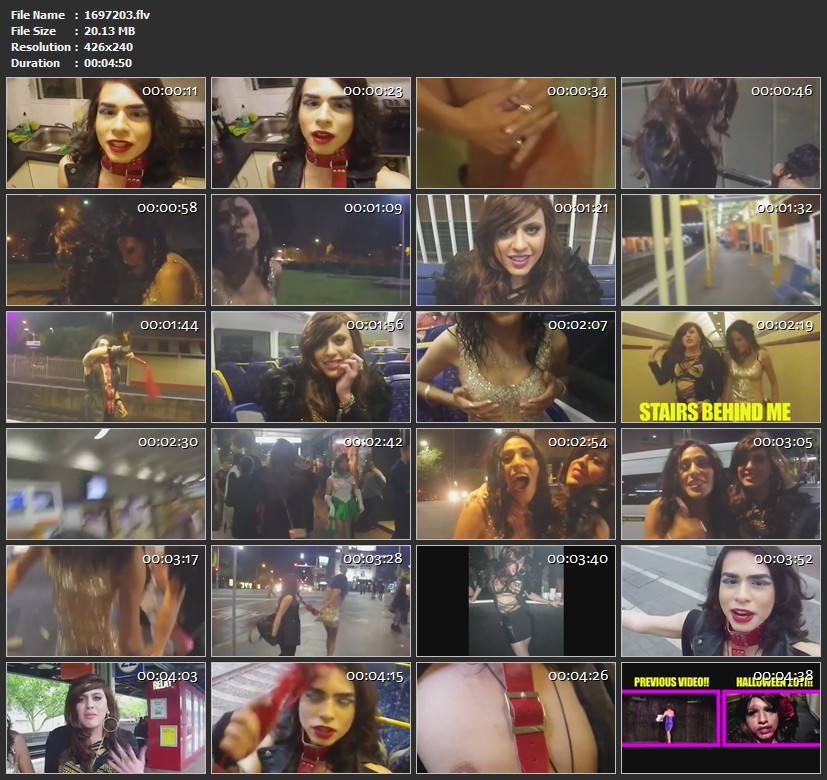Click the thumbnail timestamped 00:00:11
This screenshot has width=827, height=780.
[x=105, y=133]
